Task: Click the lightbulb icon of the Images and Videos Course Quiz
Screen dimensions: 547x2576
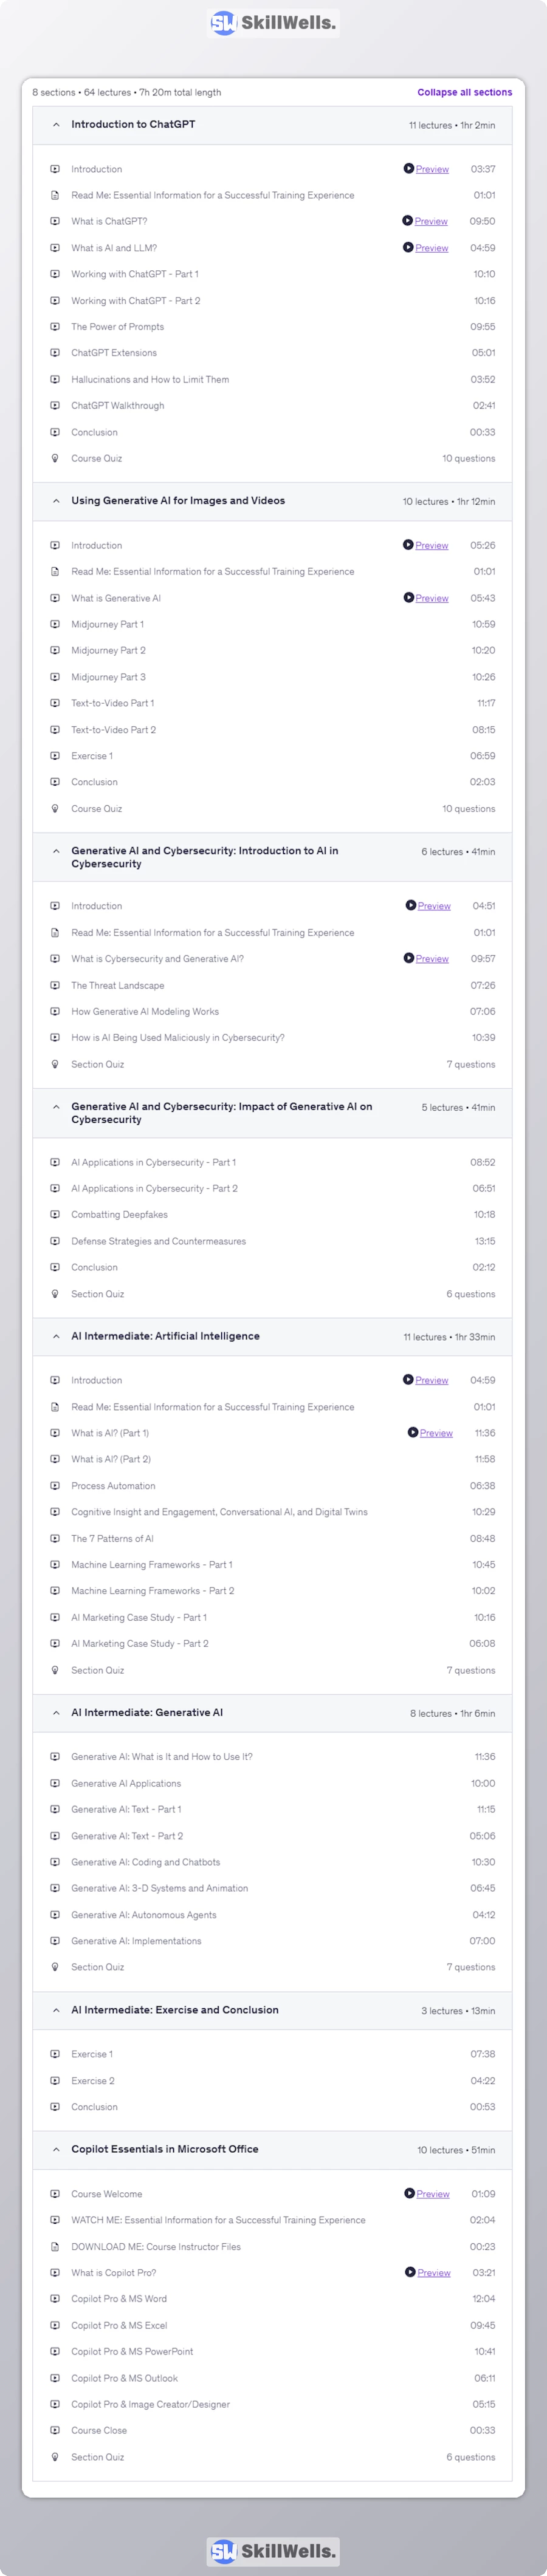Action: [x=55, y=809]
